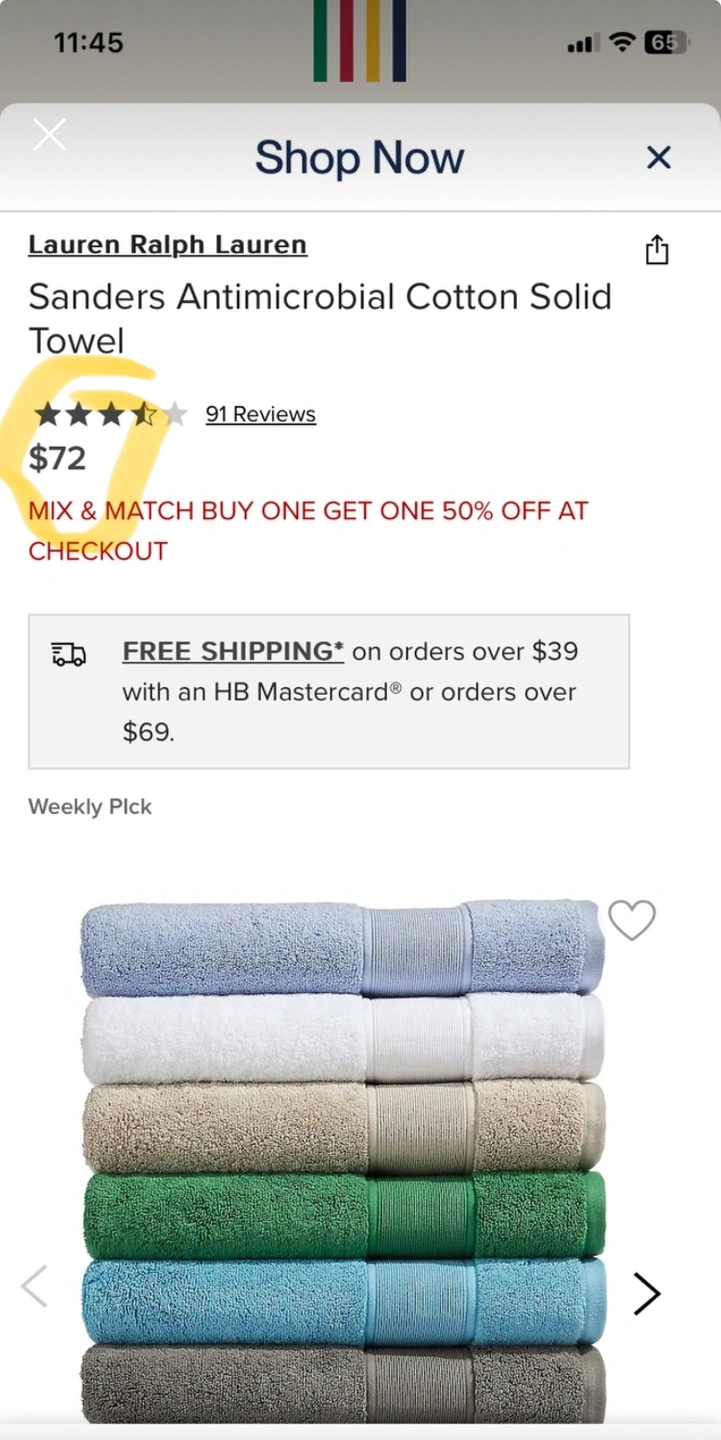Close Shop Now panel with blue X
This screenshot has height=1440, width=721.
(658, 157)
